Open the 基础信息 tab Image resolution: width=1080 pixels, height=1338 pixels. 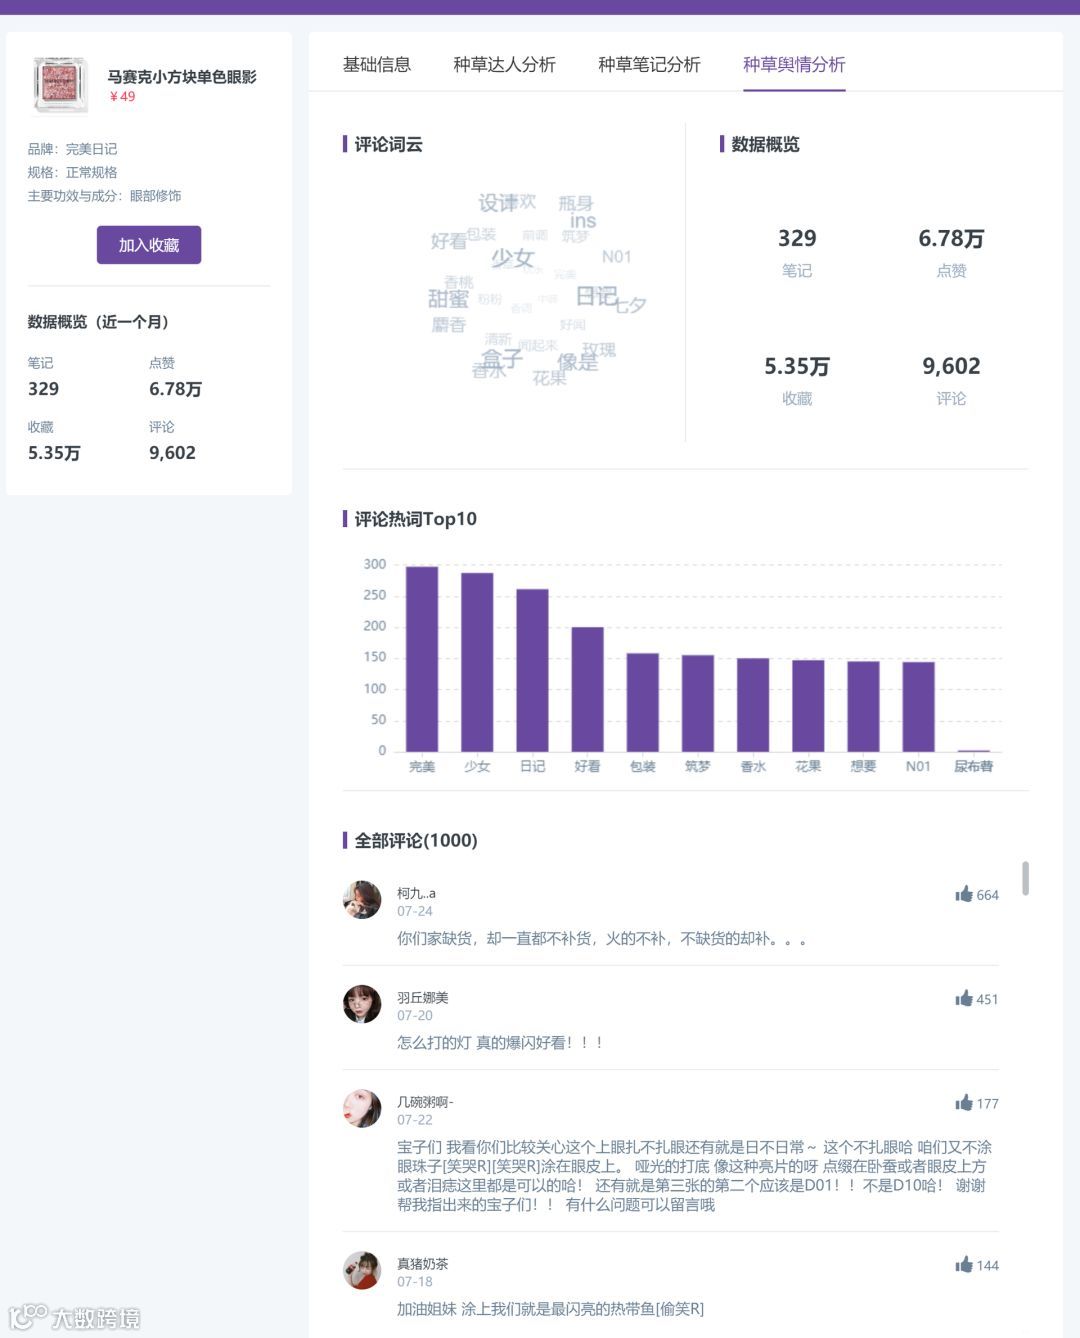(x=377, y=65)
